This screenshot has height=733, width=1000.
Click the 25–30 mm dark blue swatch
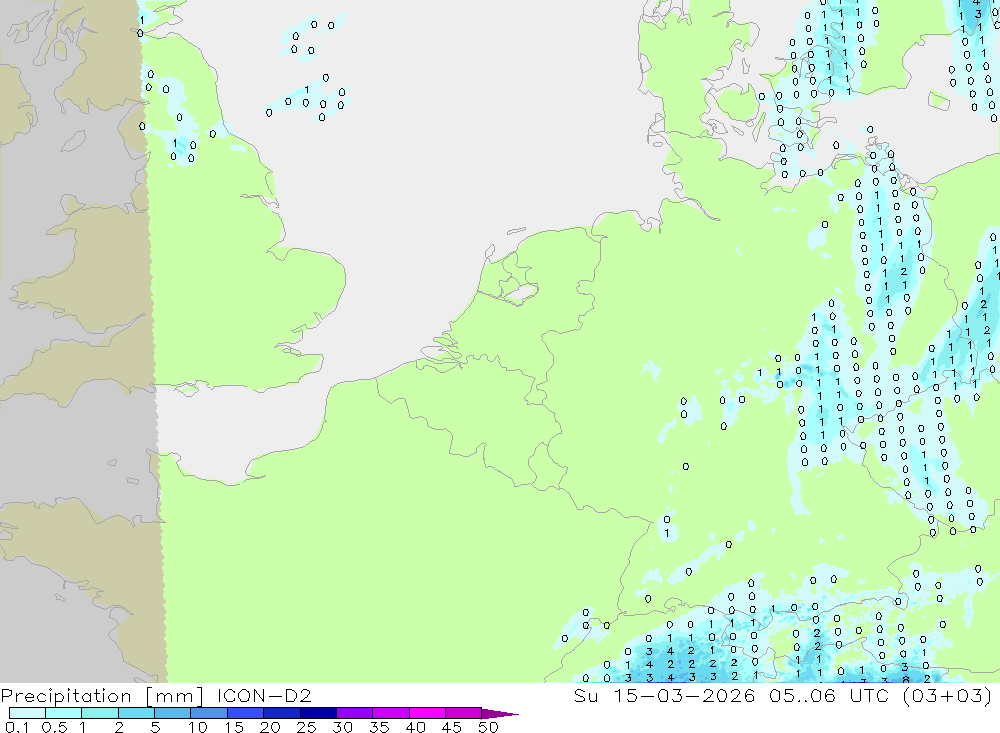tap(318, 713)
